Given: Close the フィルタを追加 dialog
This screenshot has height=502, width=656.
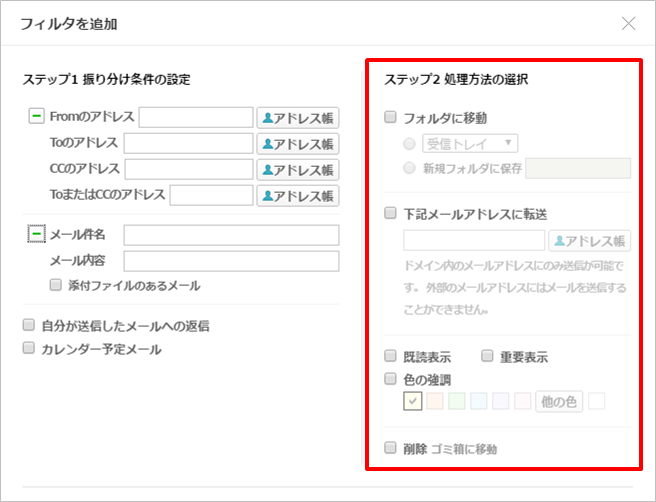Looking at the screenshot, I should click(628, 23).
